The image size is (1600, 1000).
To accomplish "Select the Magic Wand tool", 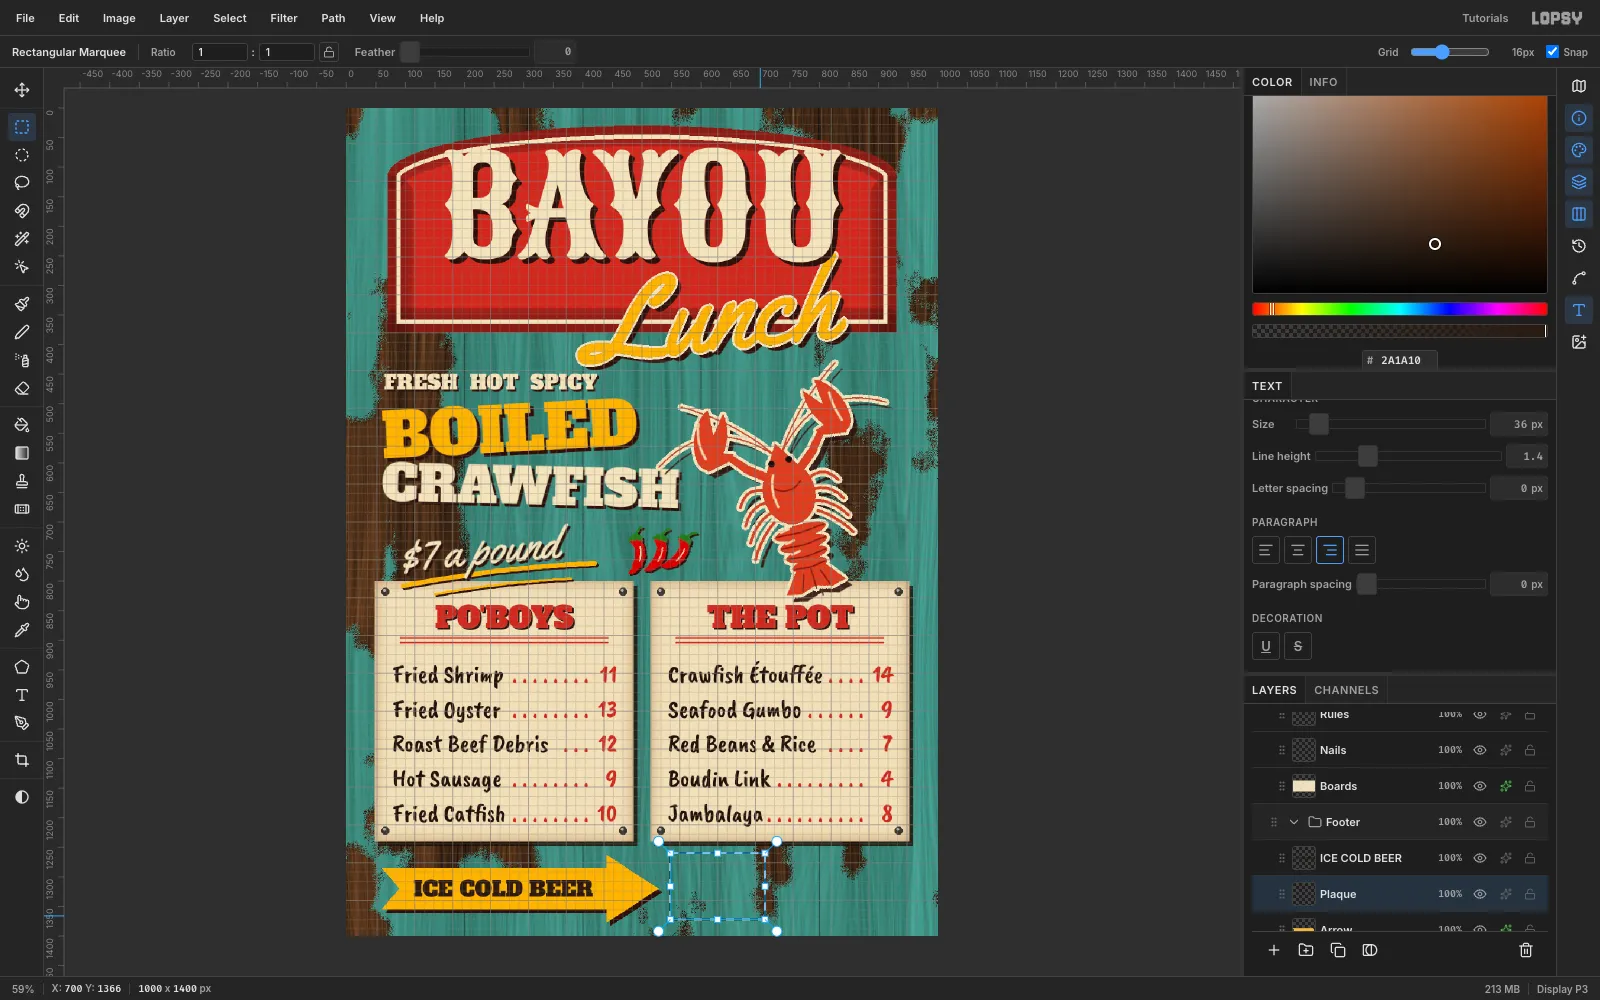I will pyautogui.click(x=22, y=239).
